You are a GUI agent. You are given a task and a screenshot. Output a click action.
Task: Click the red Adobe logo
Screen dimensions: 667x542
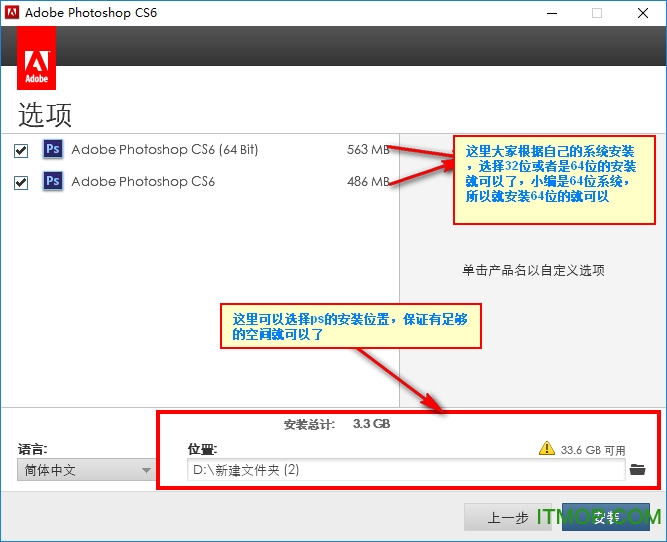(37, 58)
